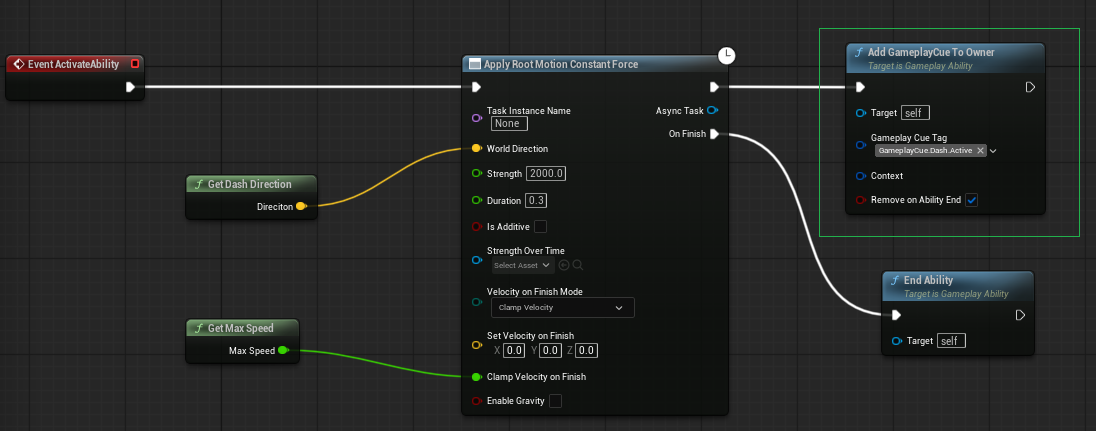
Task: Click Event ActivateAbility execution output pin
Action: tap(130, 87)
